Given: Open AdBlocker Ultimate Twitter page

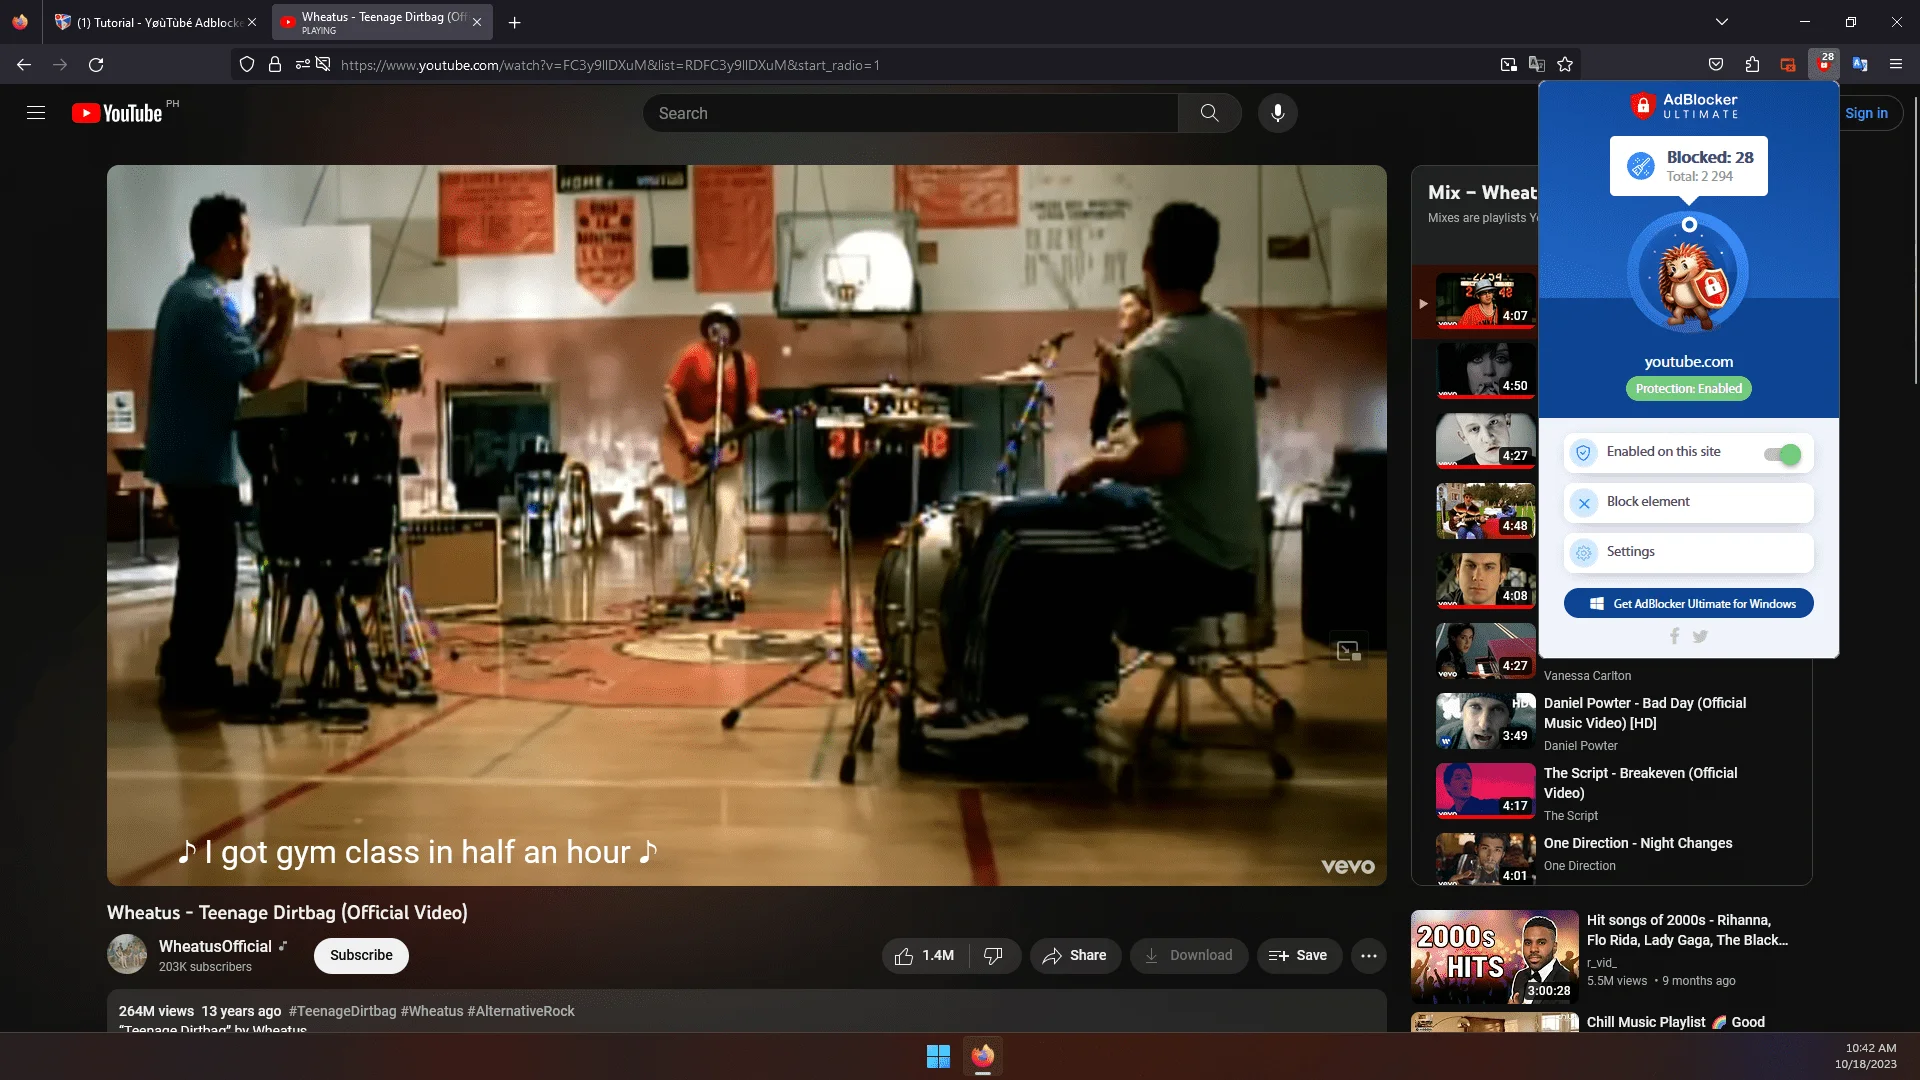Looking at the screenshot, I should (1700, 636).
